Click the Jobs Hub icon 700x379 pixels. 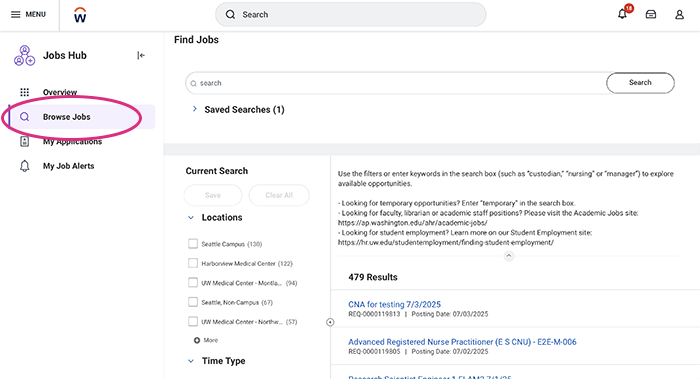pyautogui.click(x=24, y=56)
